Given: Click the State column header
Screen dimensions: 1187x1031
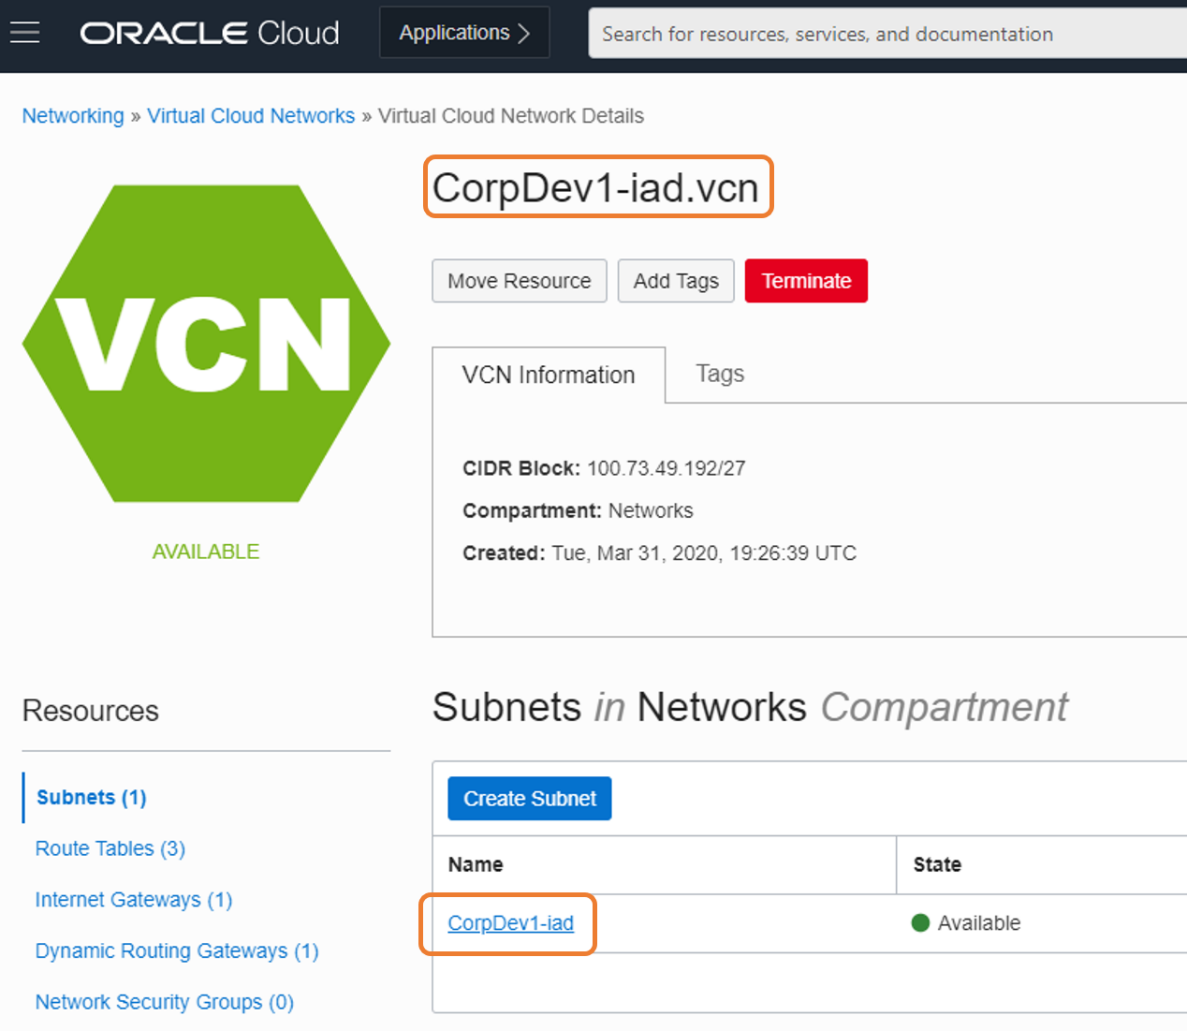Looking at the screenshot, I should 937,864.
